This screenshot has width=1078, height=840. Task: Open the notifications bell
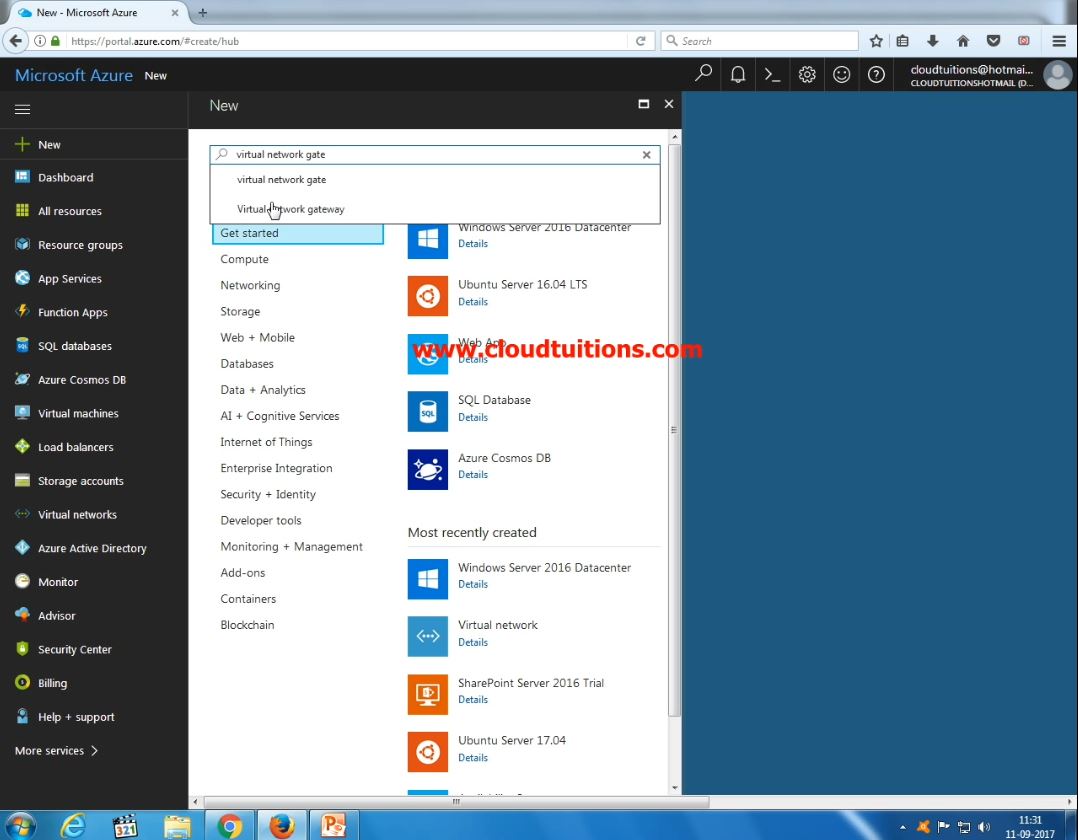point(738,74)
